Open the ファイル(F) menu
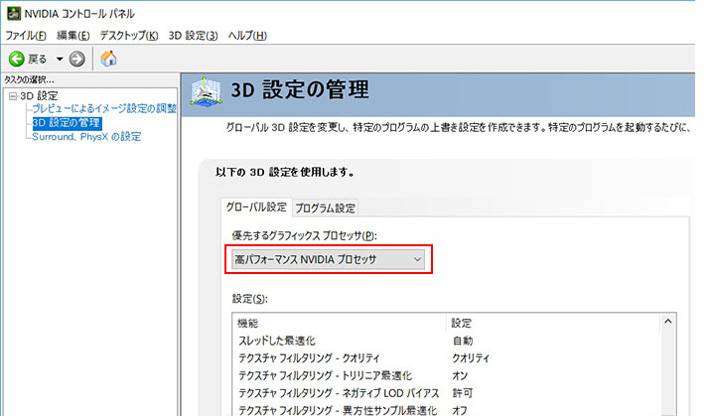This screenshot has height=416, width=710. click(x=26, y=35)
